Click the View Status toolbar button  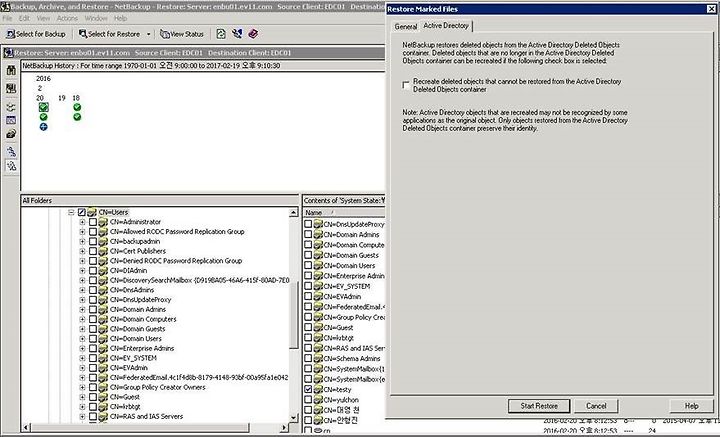(x=182, y=34)
